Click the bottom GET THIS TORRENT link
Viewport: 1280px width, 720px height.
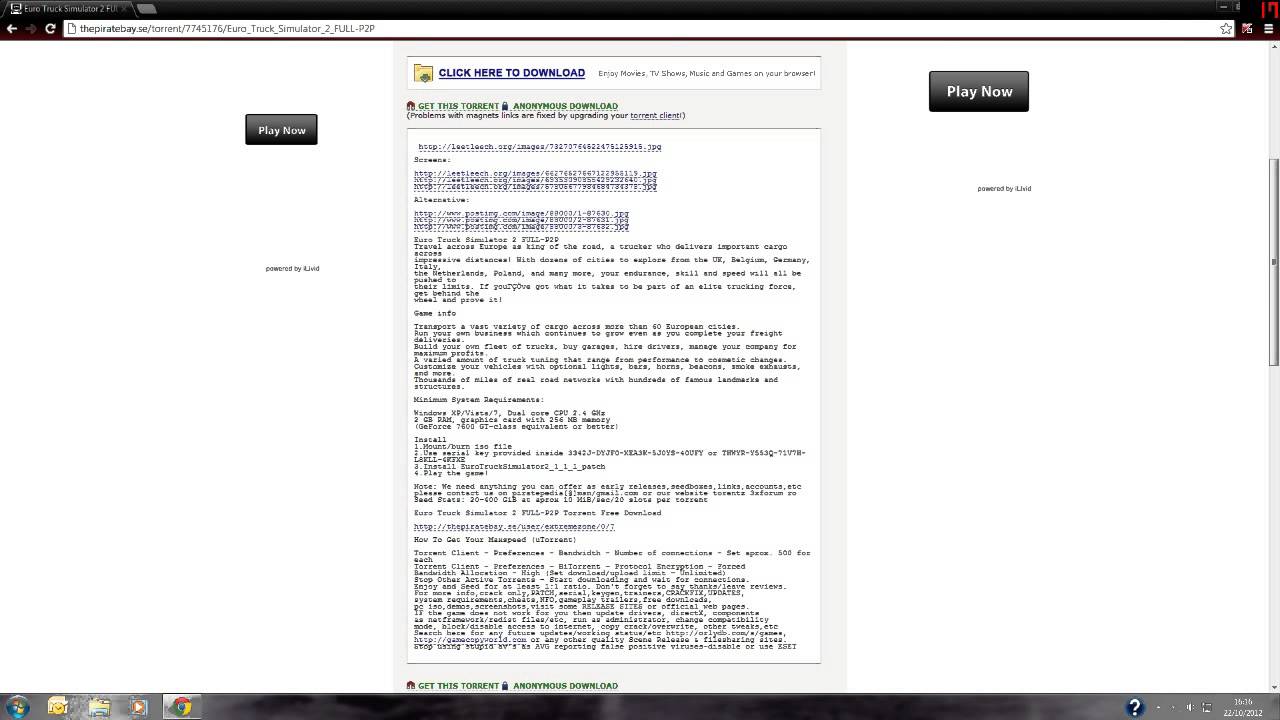click(x=458, y=686)
